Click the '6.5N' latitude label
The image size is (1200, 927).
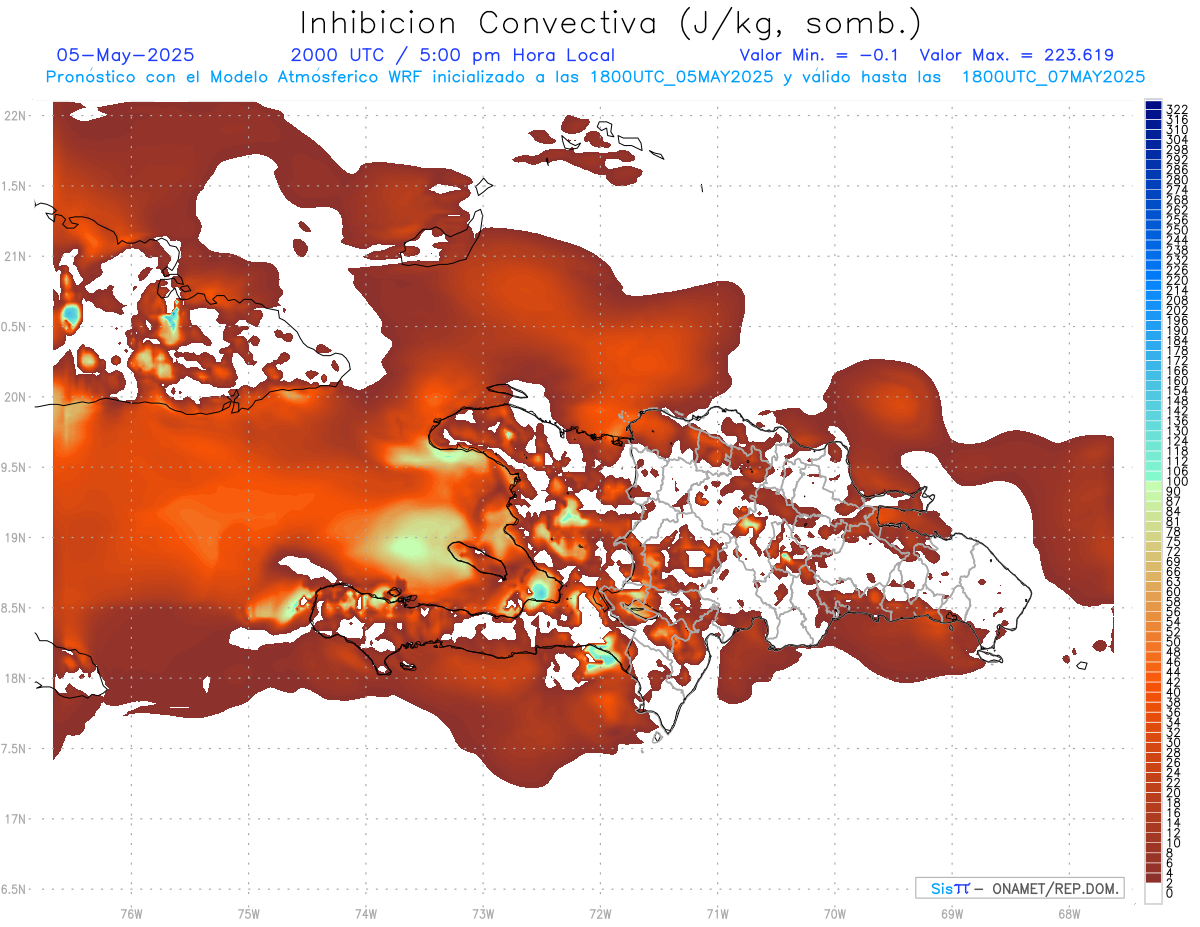pyautogui.click(x=15, y=889)
